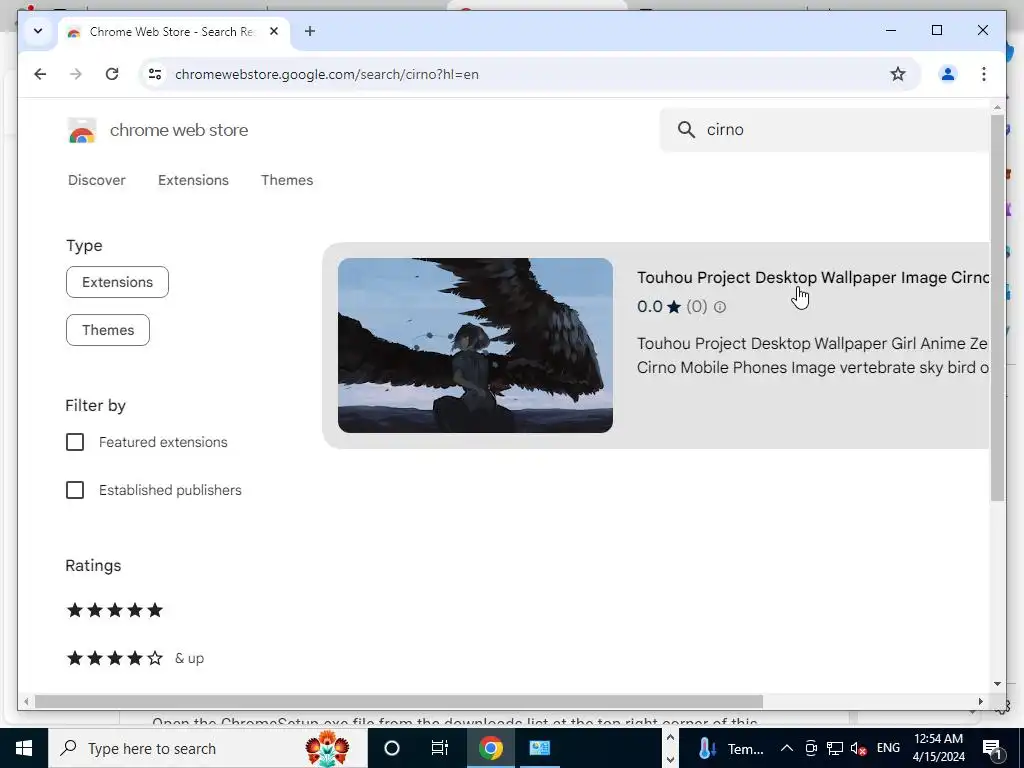This screenshot has height=768, width=1024.
Task: Click the forward navigation arrow
Action: [x=76, y=74]
